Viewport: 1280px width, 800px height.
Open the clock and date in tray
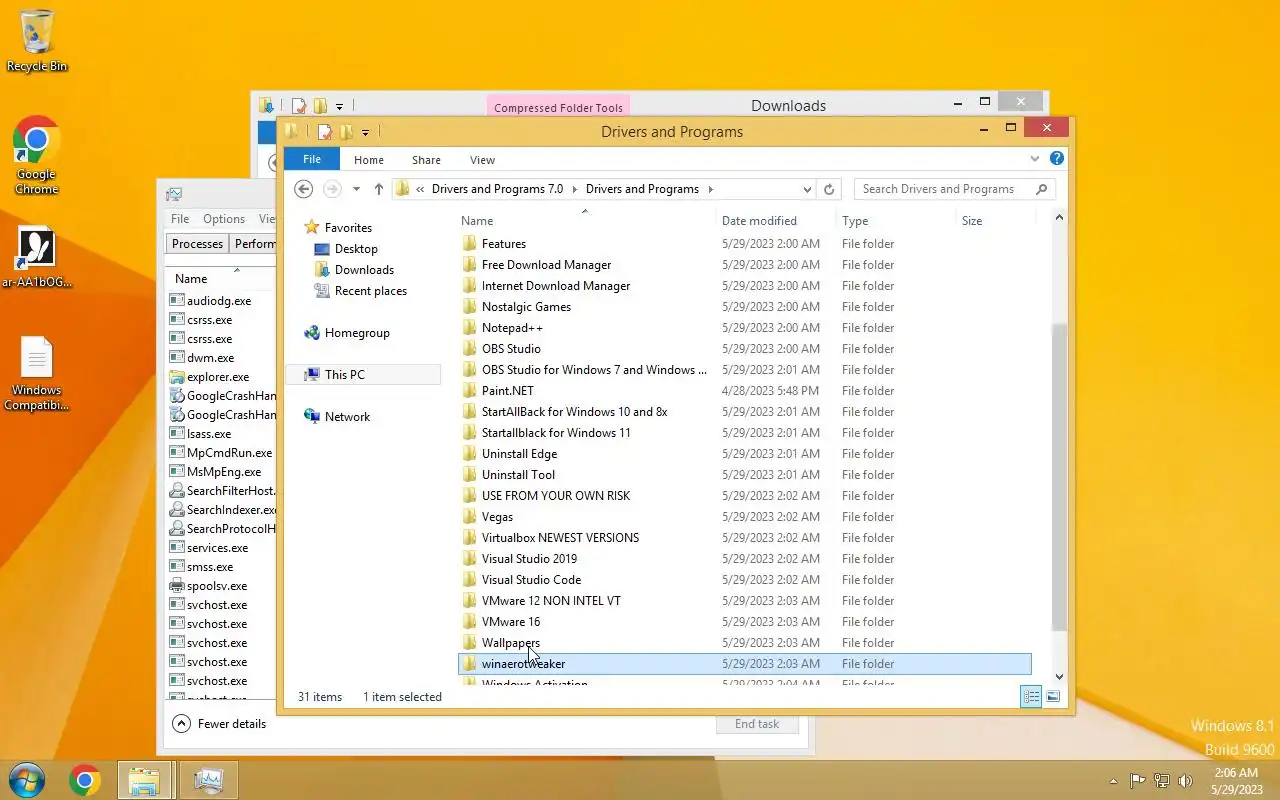pos(1236,781)
